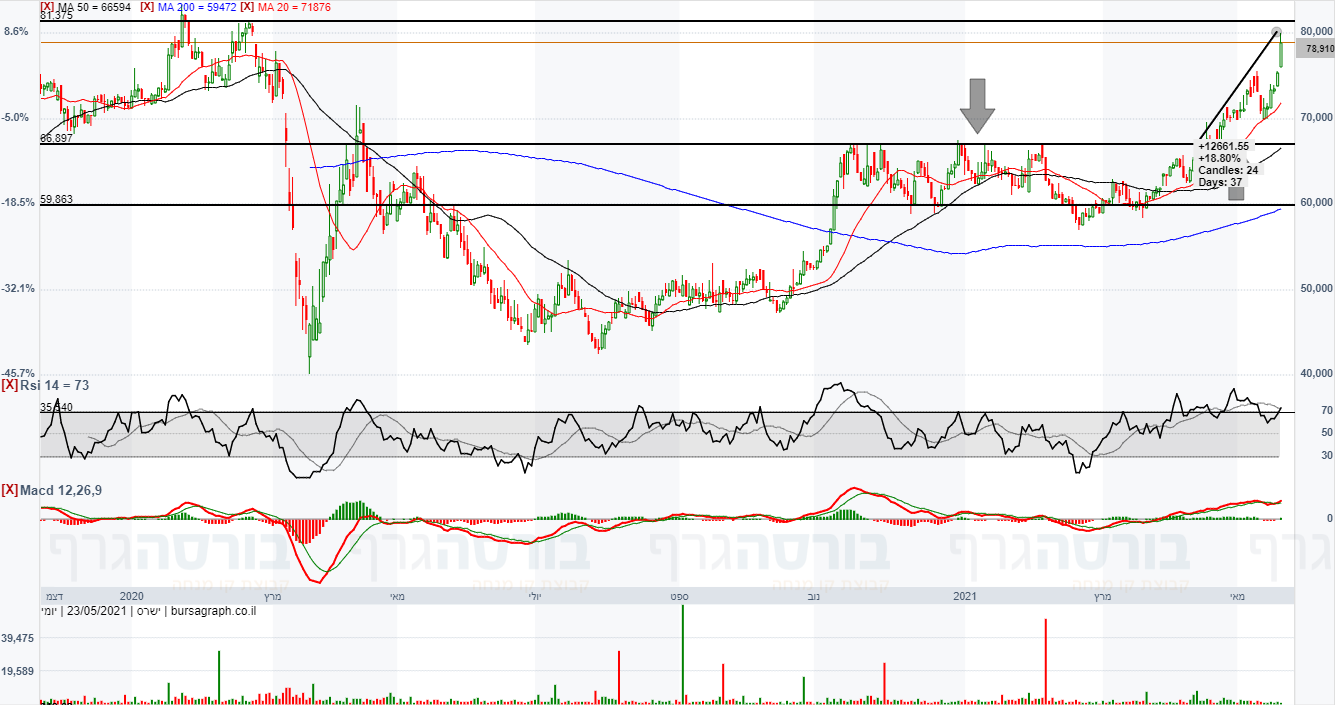Remove the MA 20 indicator via its X

coord(248,7)
